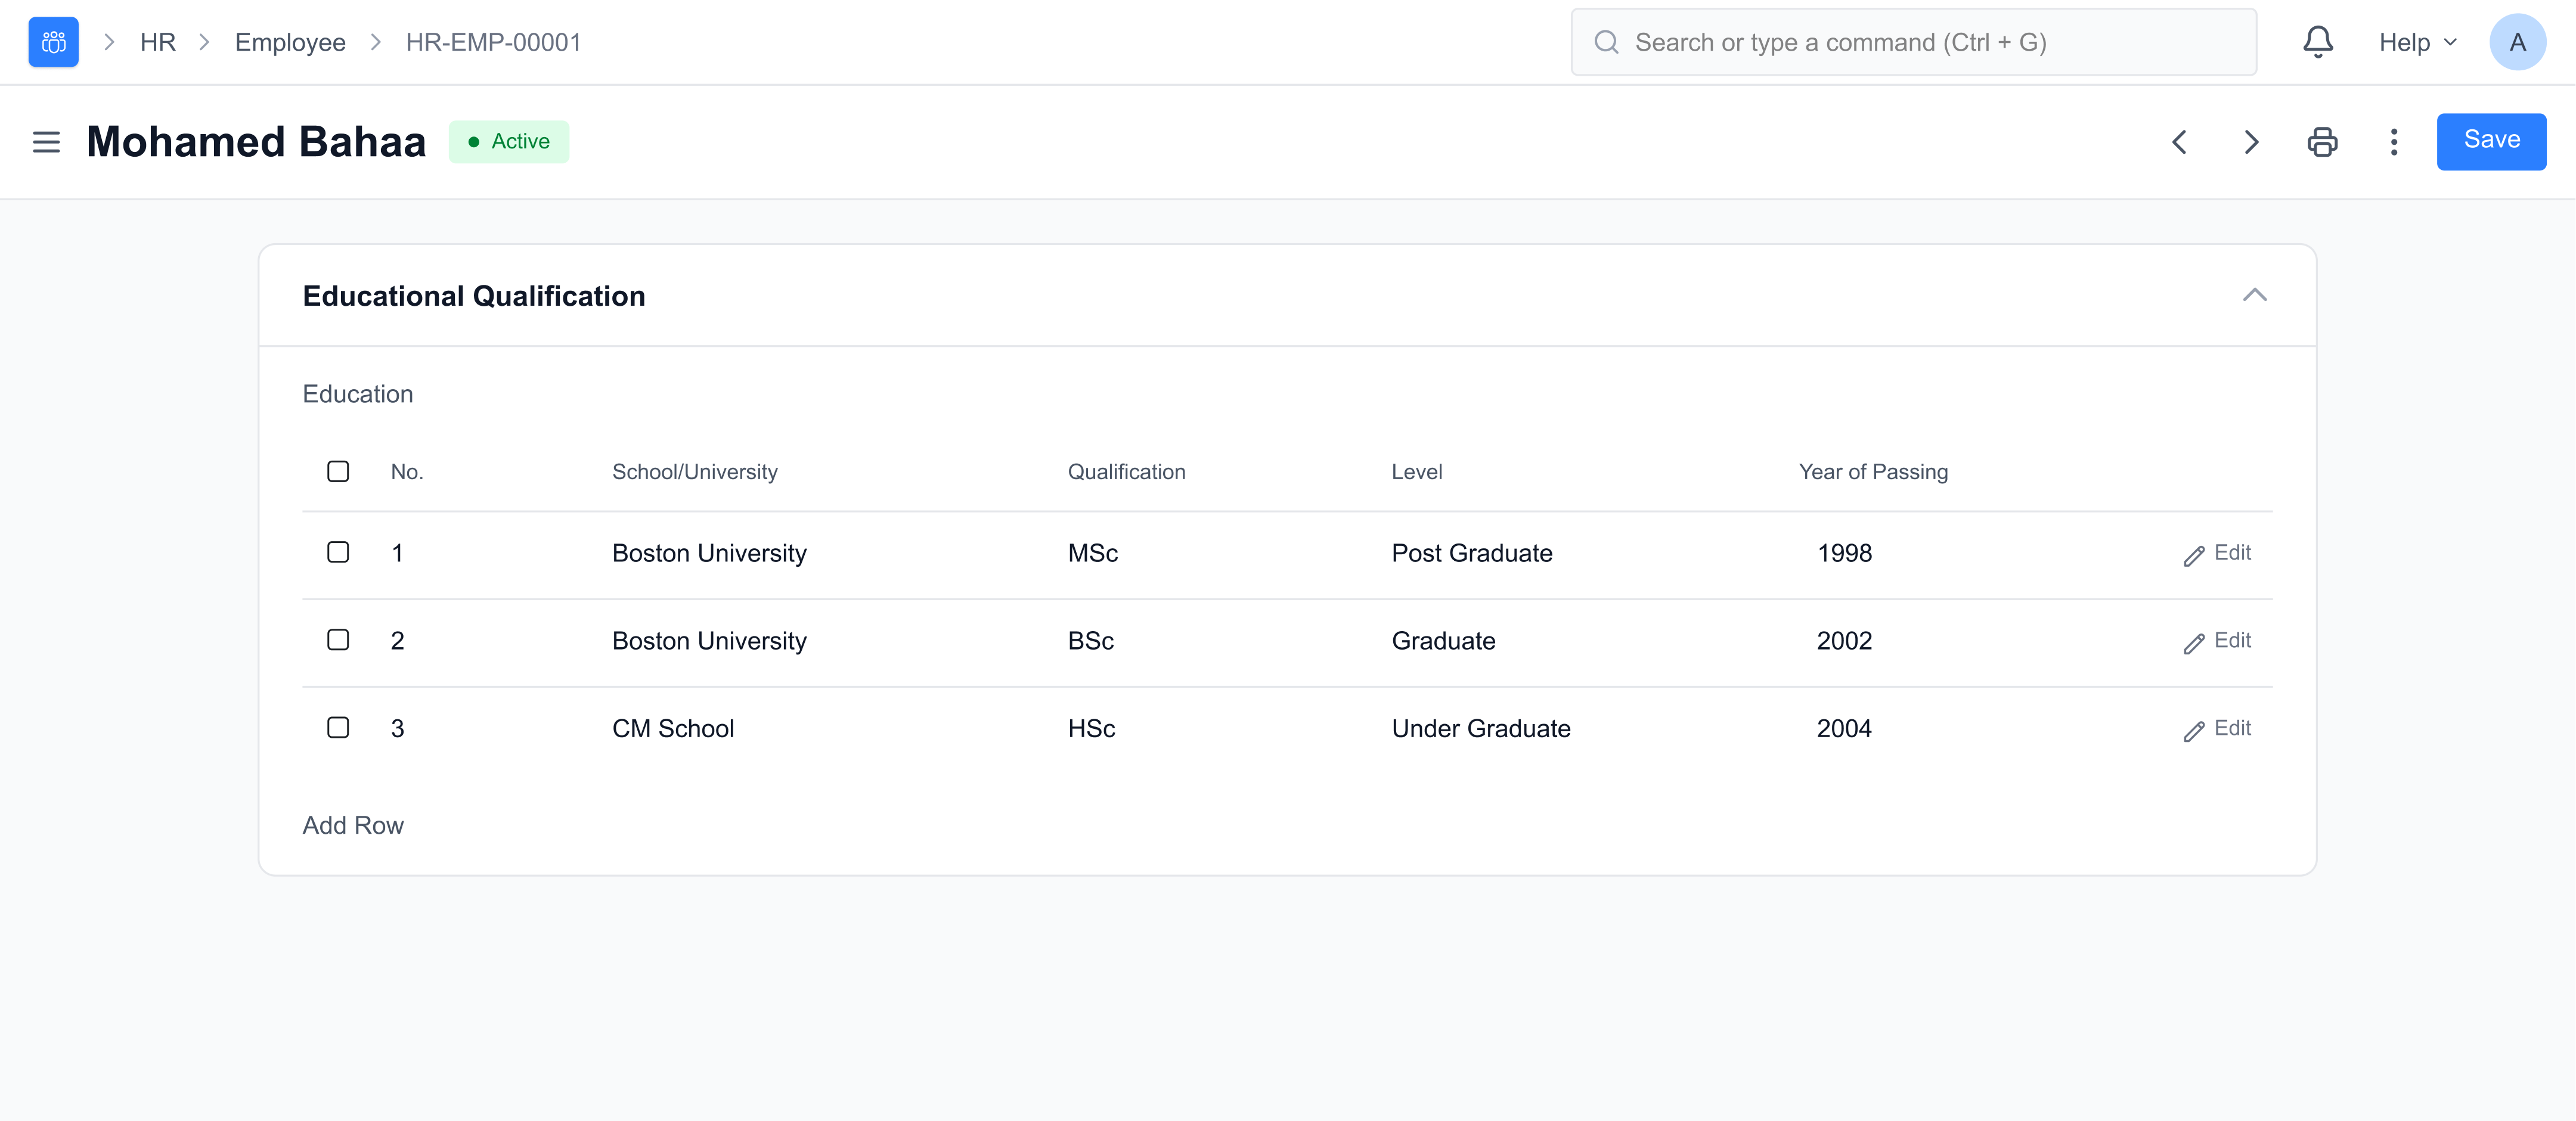Tick the CM School row checkbox
Viewport: 2576px width, 1121px height.
point(338,728)
